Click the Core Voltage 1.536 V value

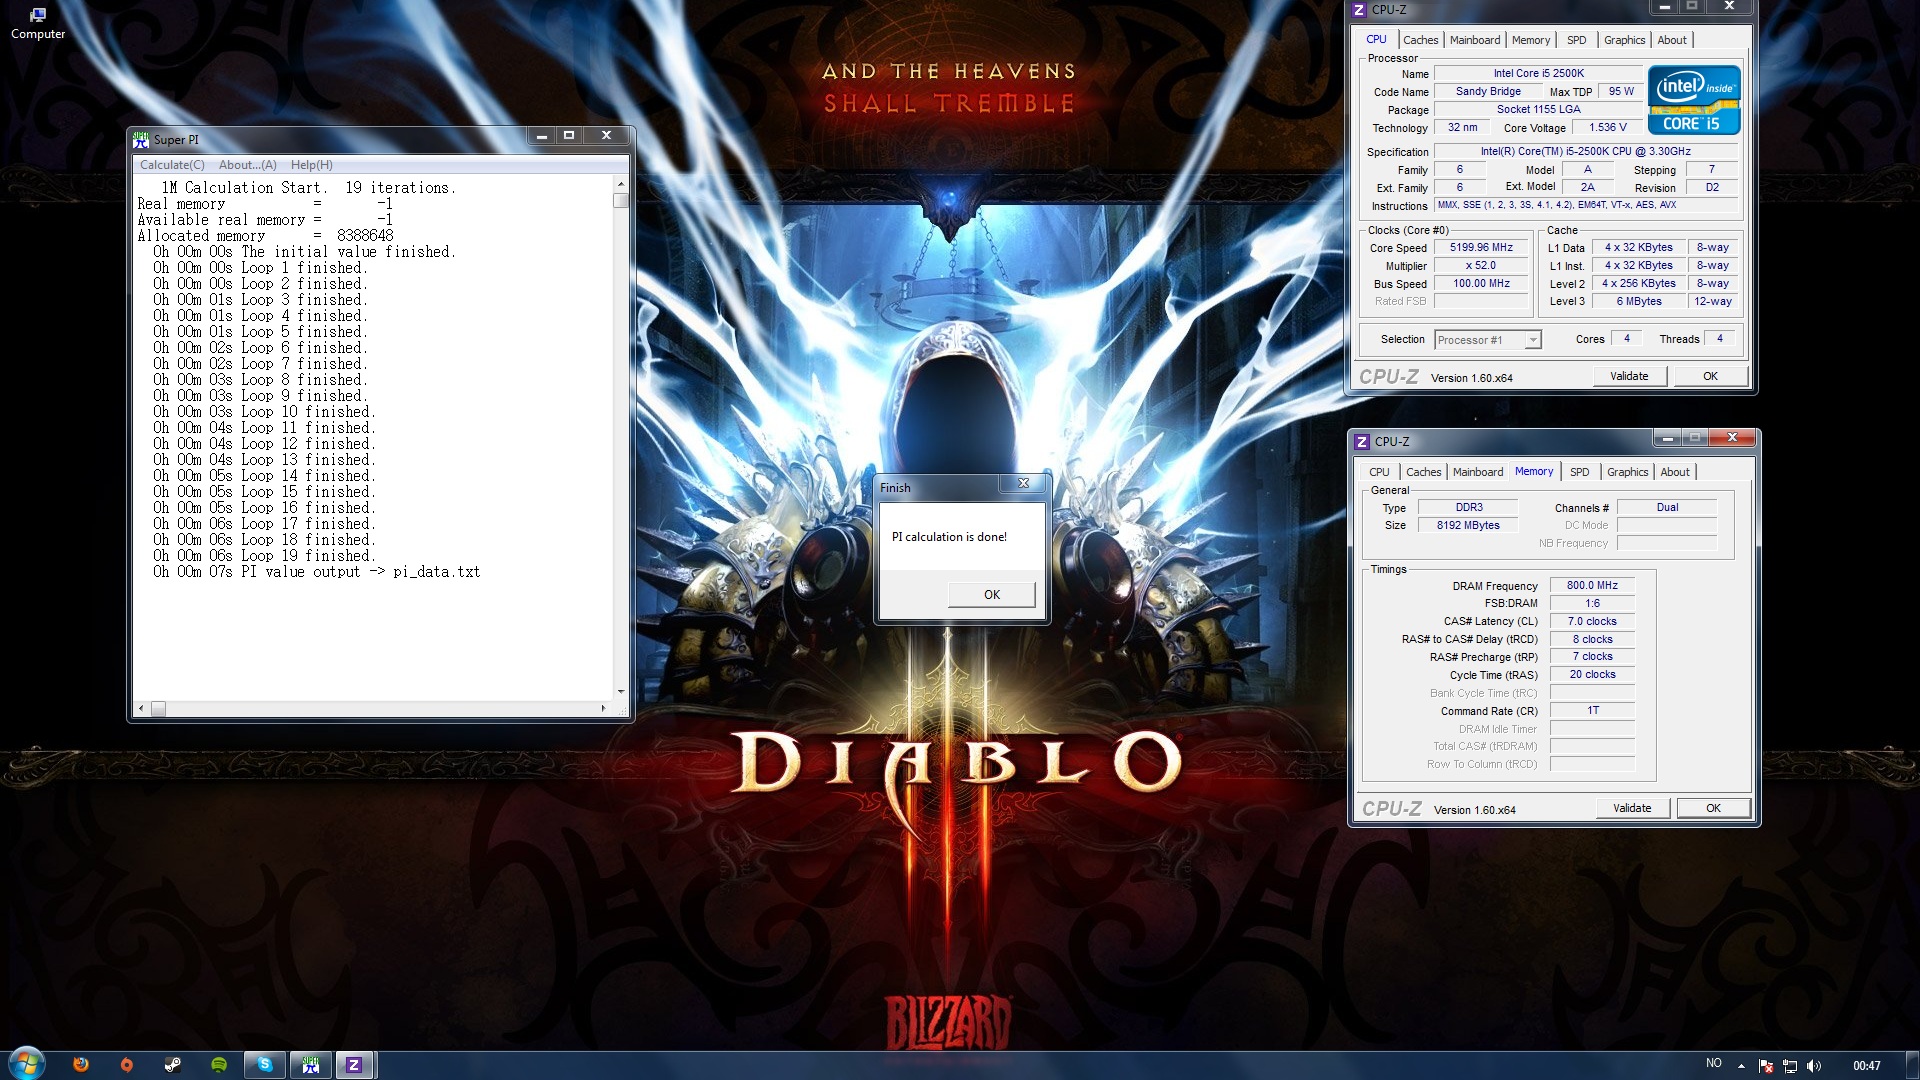1607,127
